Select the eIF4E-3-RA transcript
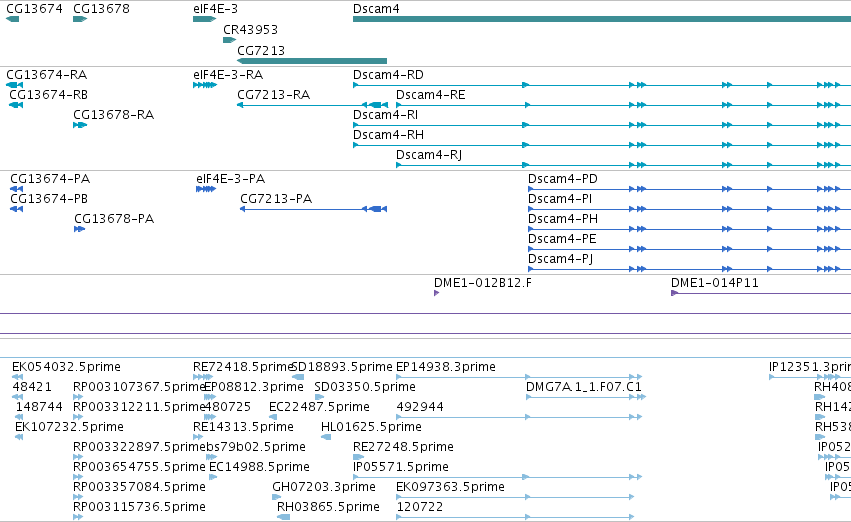The image size is (851, 522). 205,85
